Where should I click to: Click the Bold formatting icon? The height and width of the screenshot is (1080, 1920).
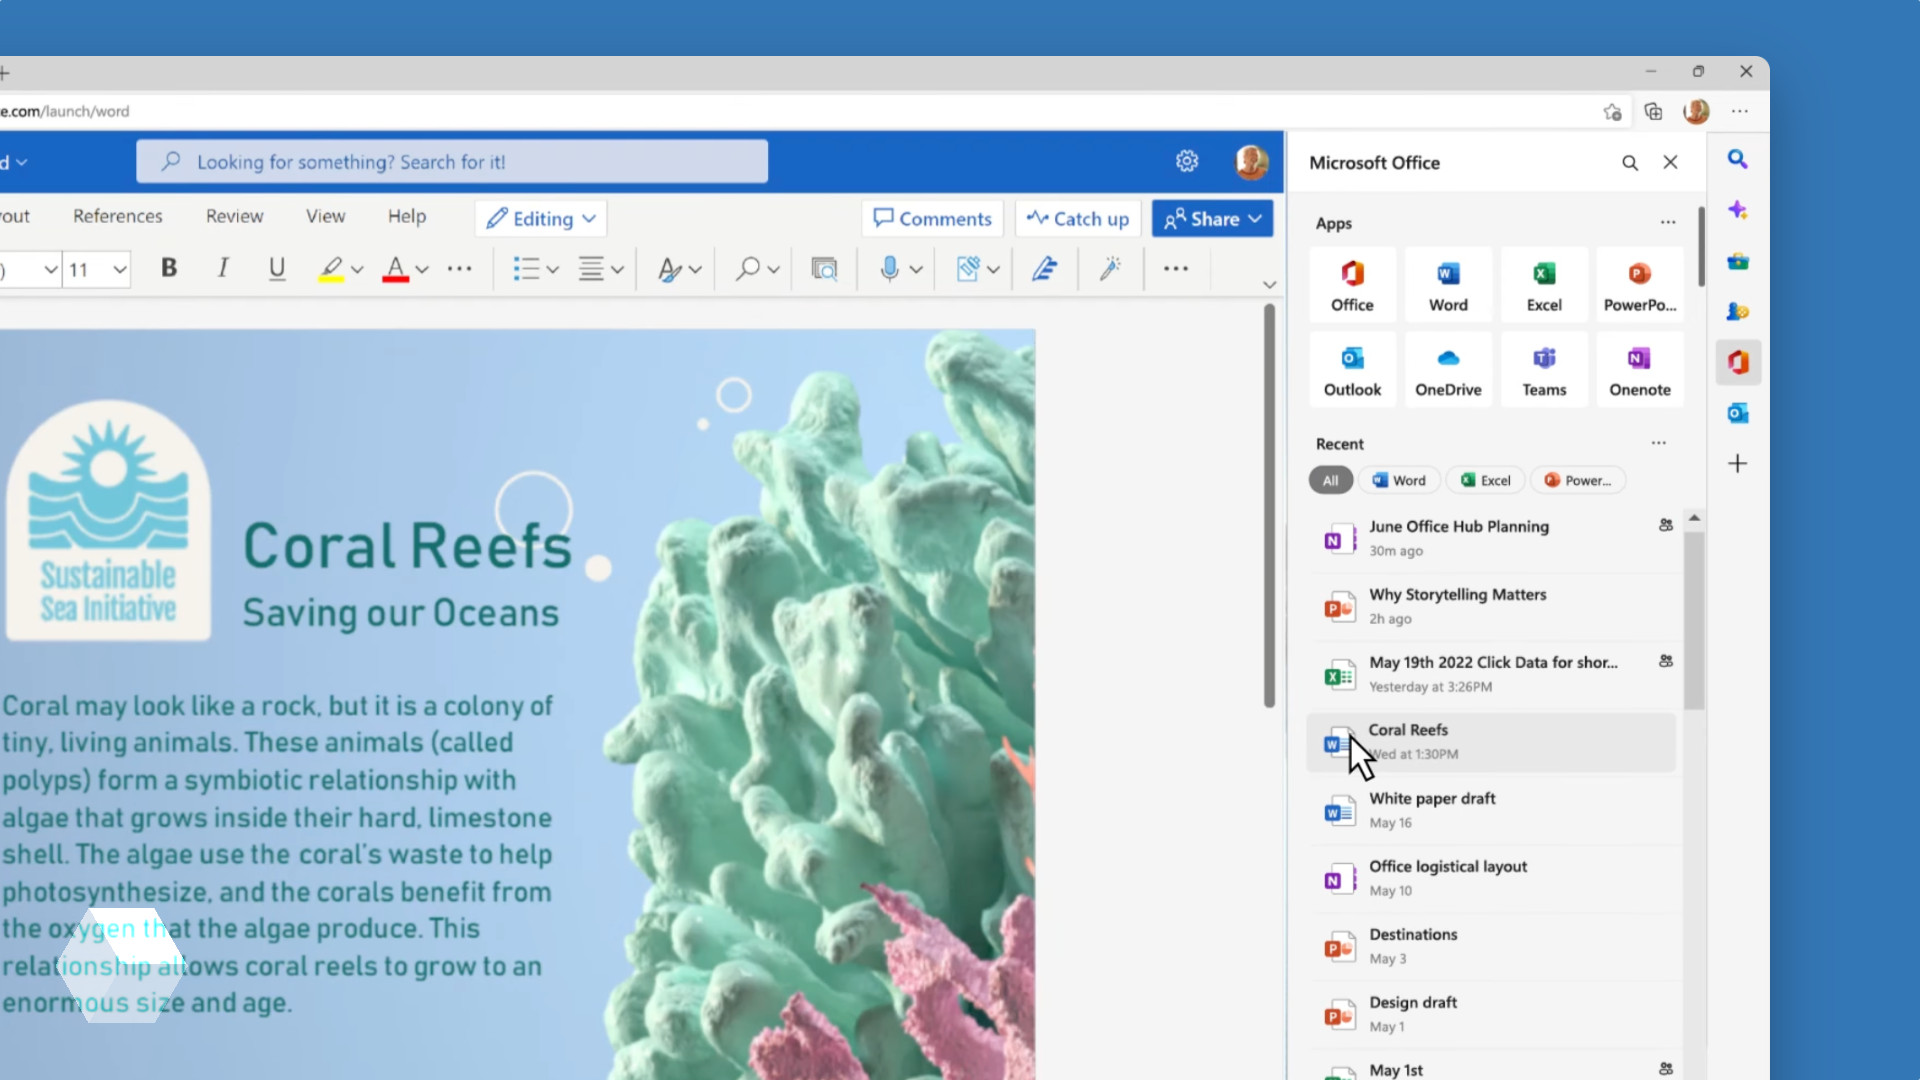(169, 268)
